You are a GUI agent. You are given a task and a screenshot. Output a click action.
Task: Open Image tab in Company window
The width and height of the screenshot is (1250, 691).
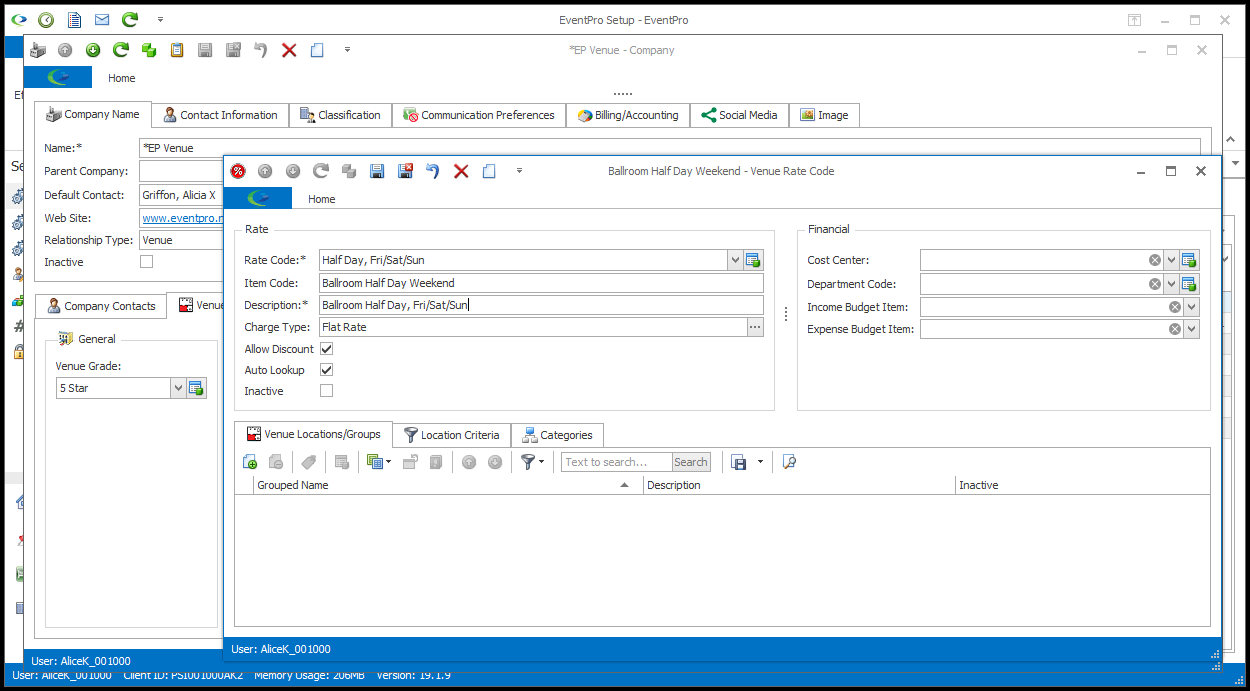coord(824,115)
